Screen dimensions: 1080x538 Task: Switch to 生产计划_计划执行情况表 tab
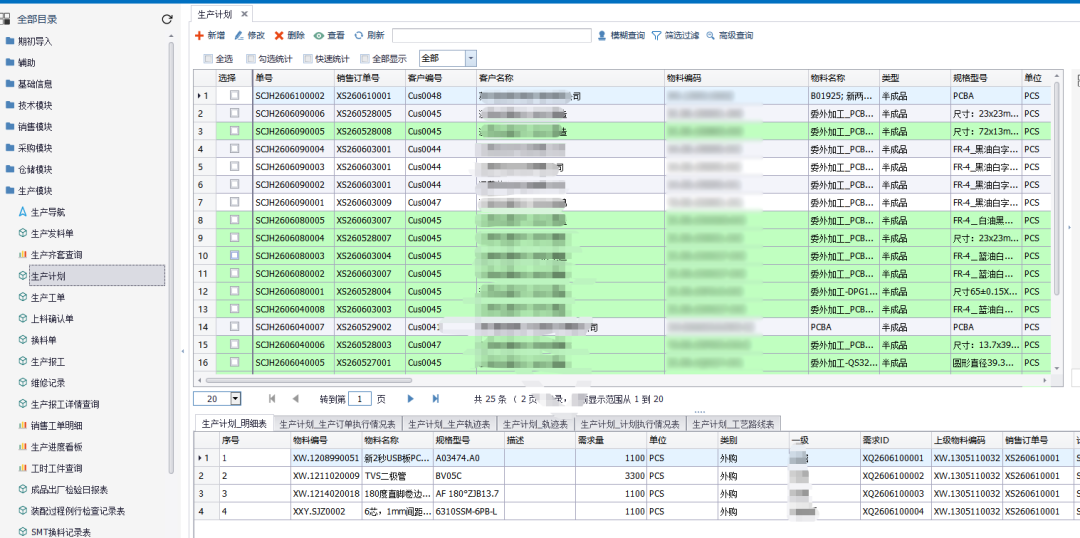click(x=631, y=424)
